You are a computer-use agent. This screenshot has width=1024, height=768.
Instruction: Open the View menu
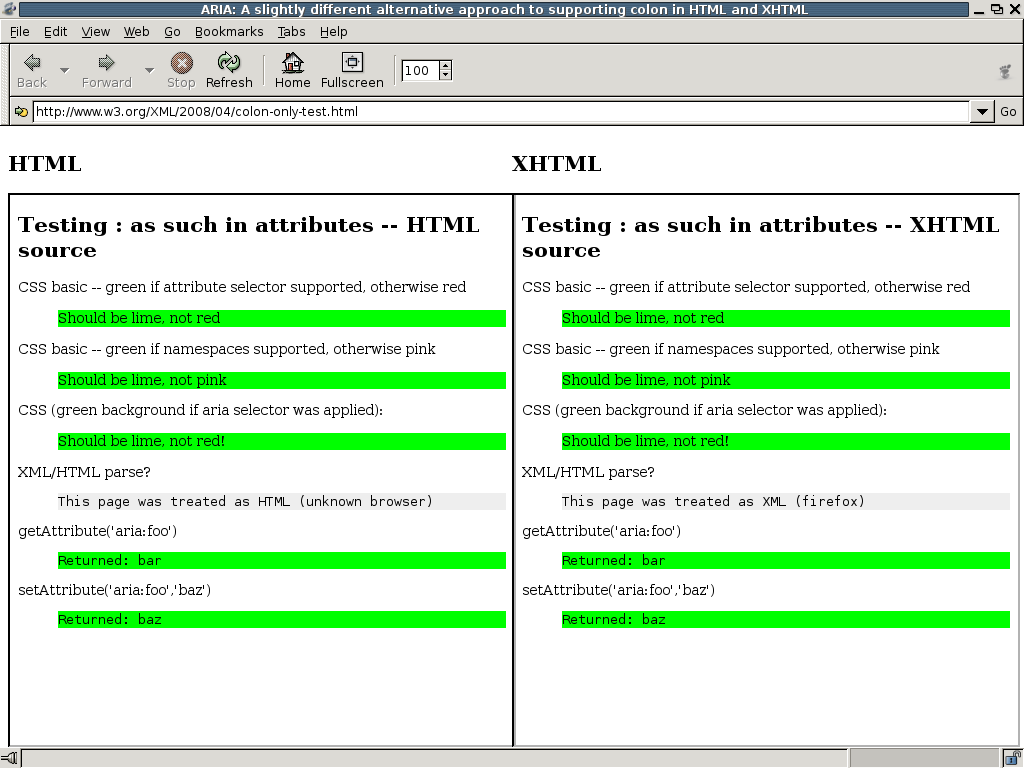point(95,31)
